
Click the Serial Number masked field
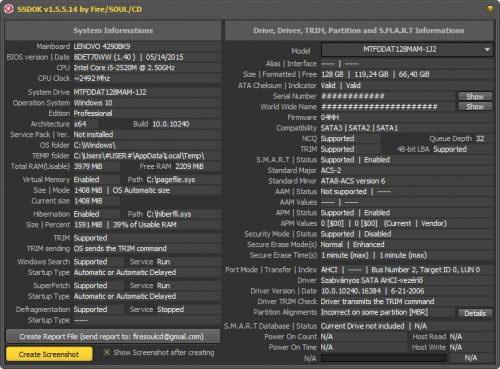click(x=388, y=96)
